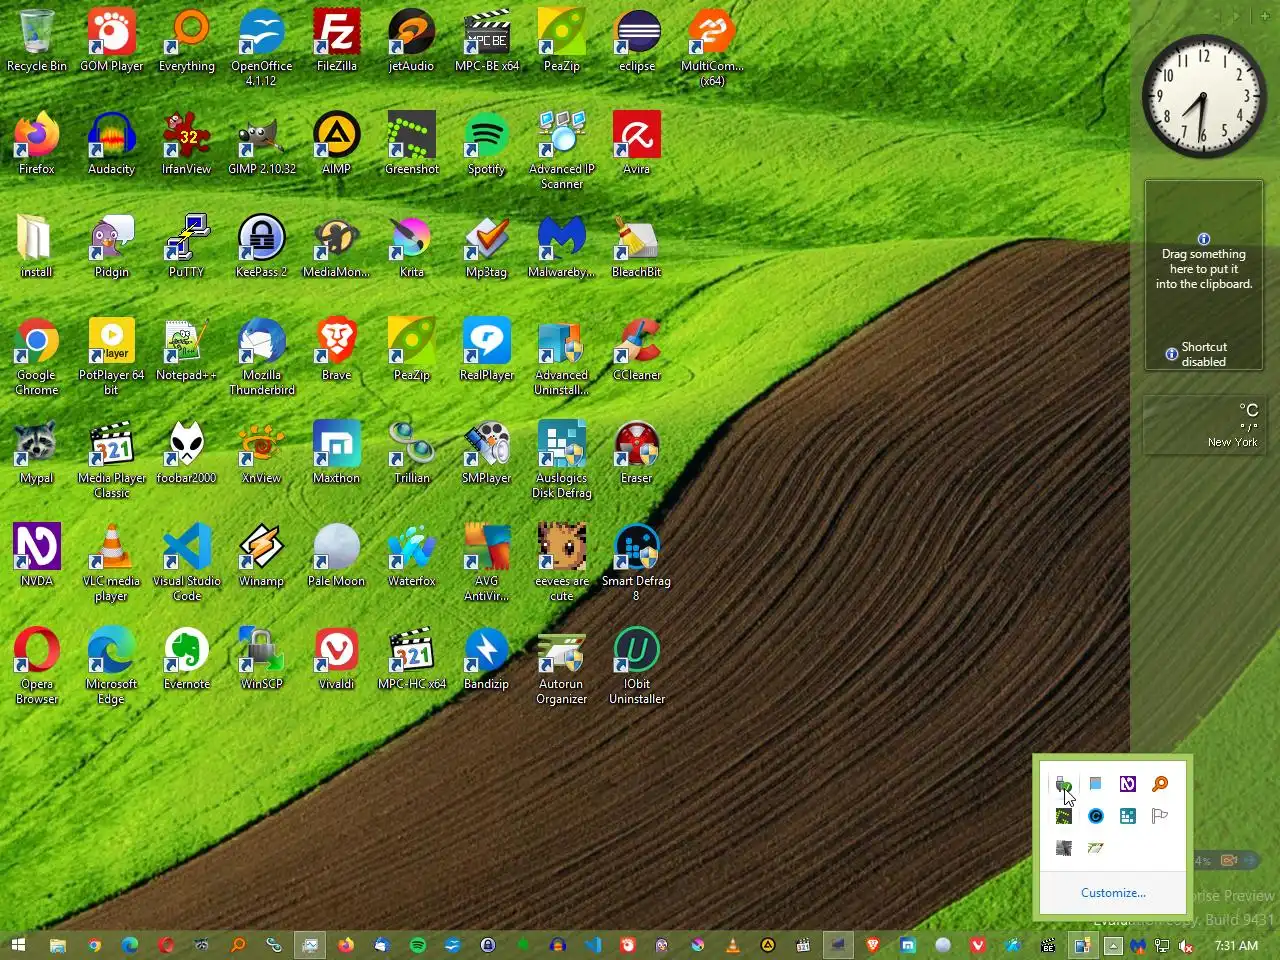Click the 'eevees are cute' desktop icon
This screenshot has width=1280, height=960.
(x=562, y=563)
